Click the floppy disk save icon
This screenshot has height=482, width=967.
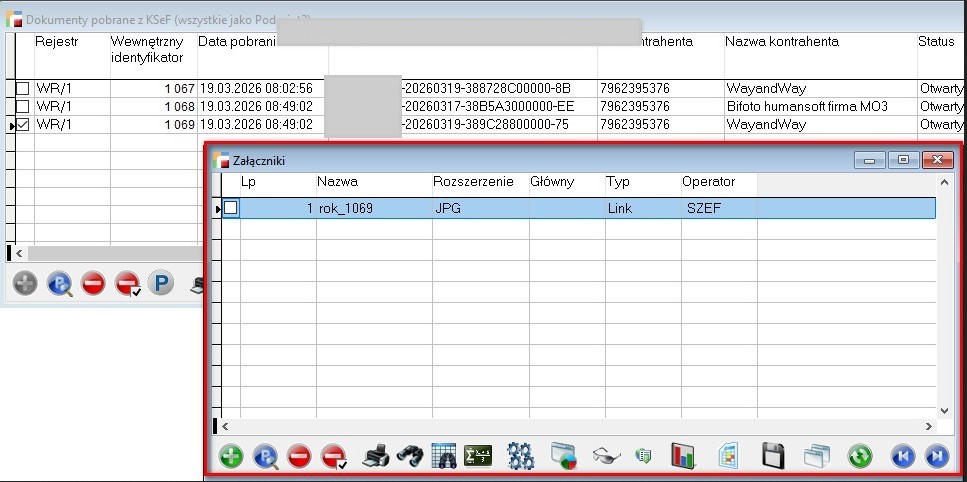click(772, 457)
